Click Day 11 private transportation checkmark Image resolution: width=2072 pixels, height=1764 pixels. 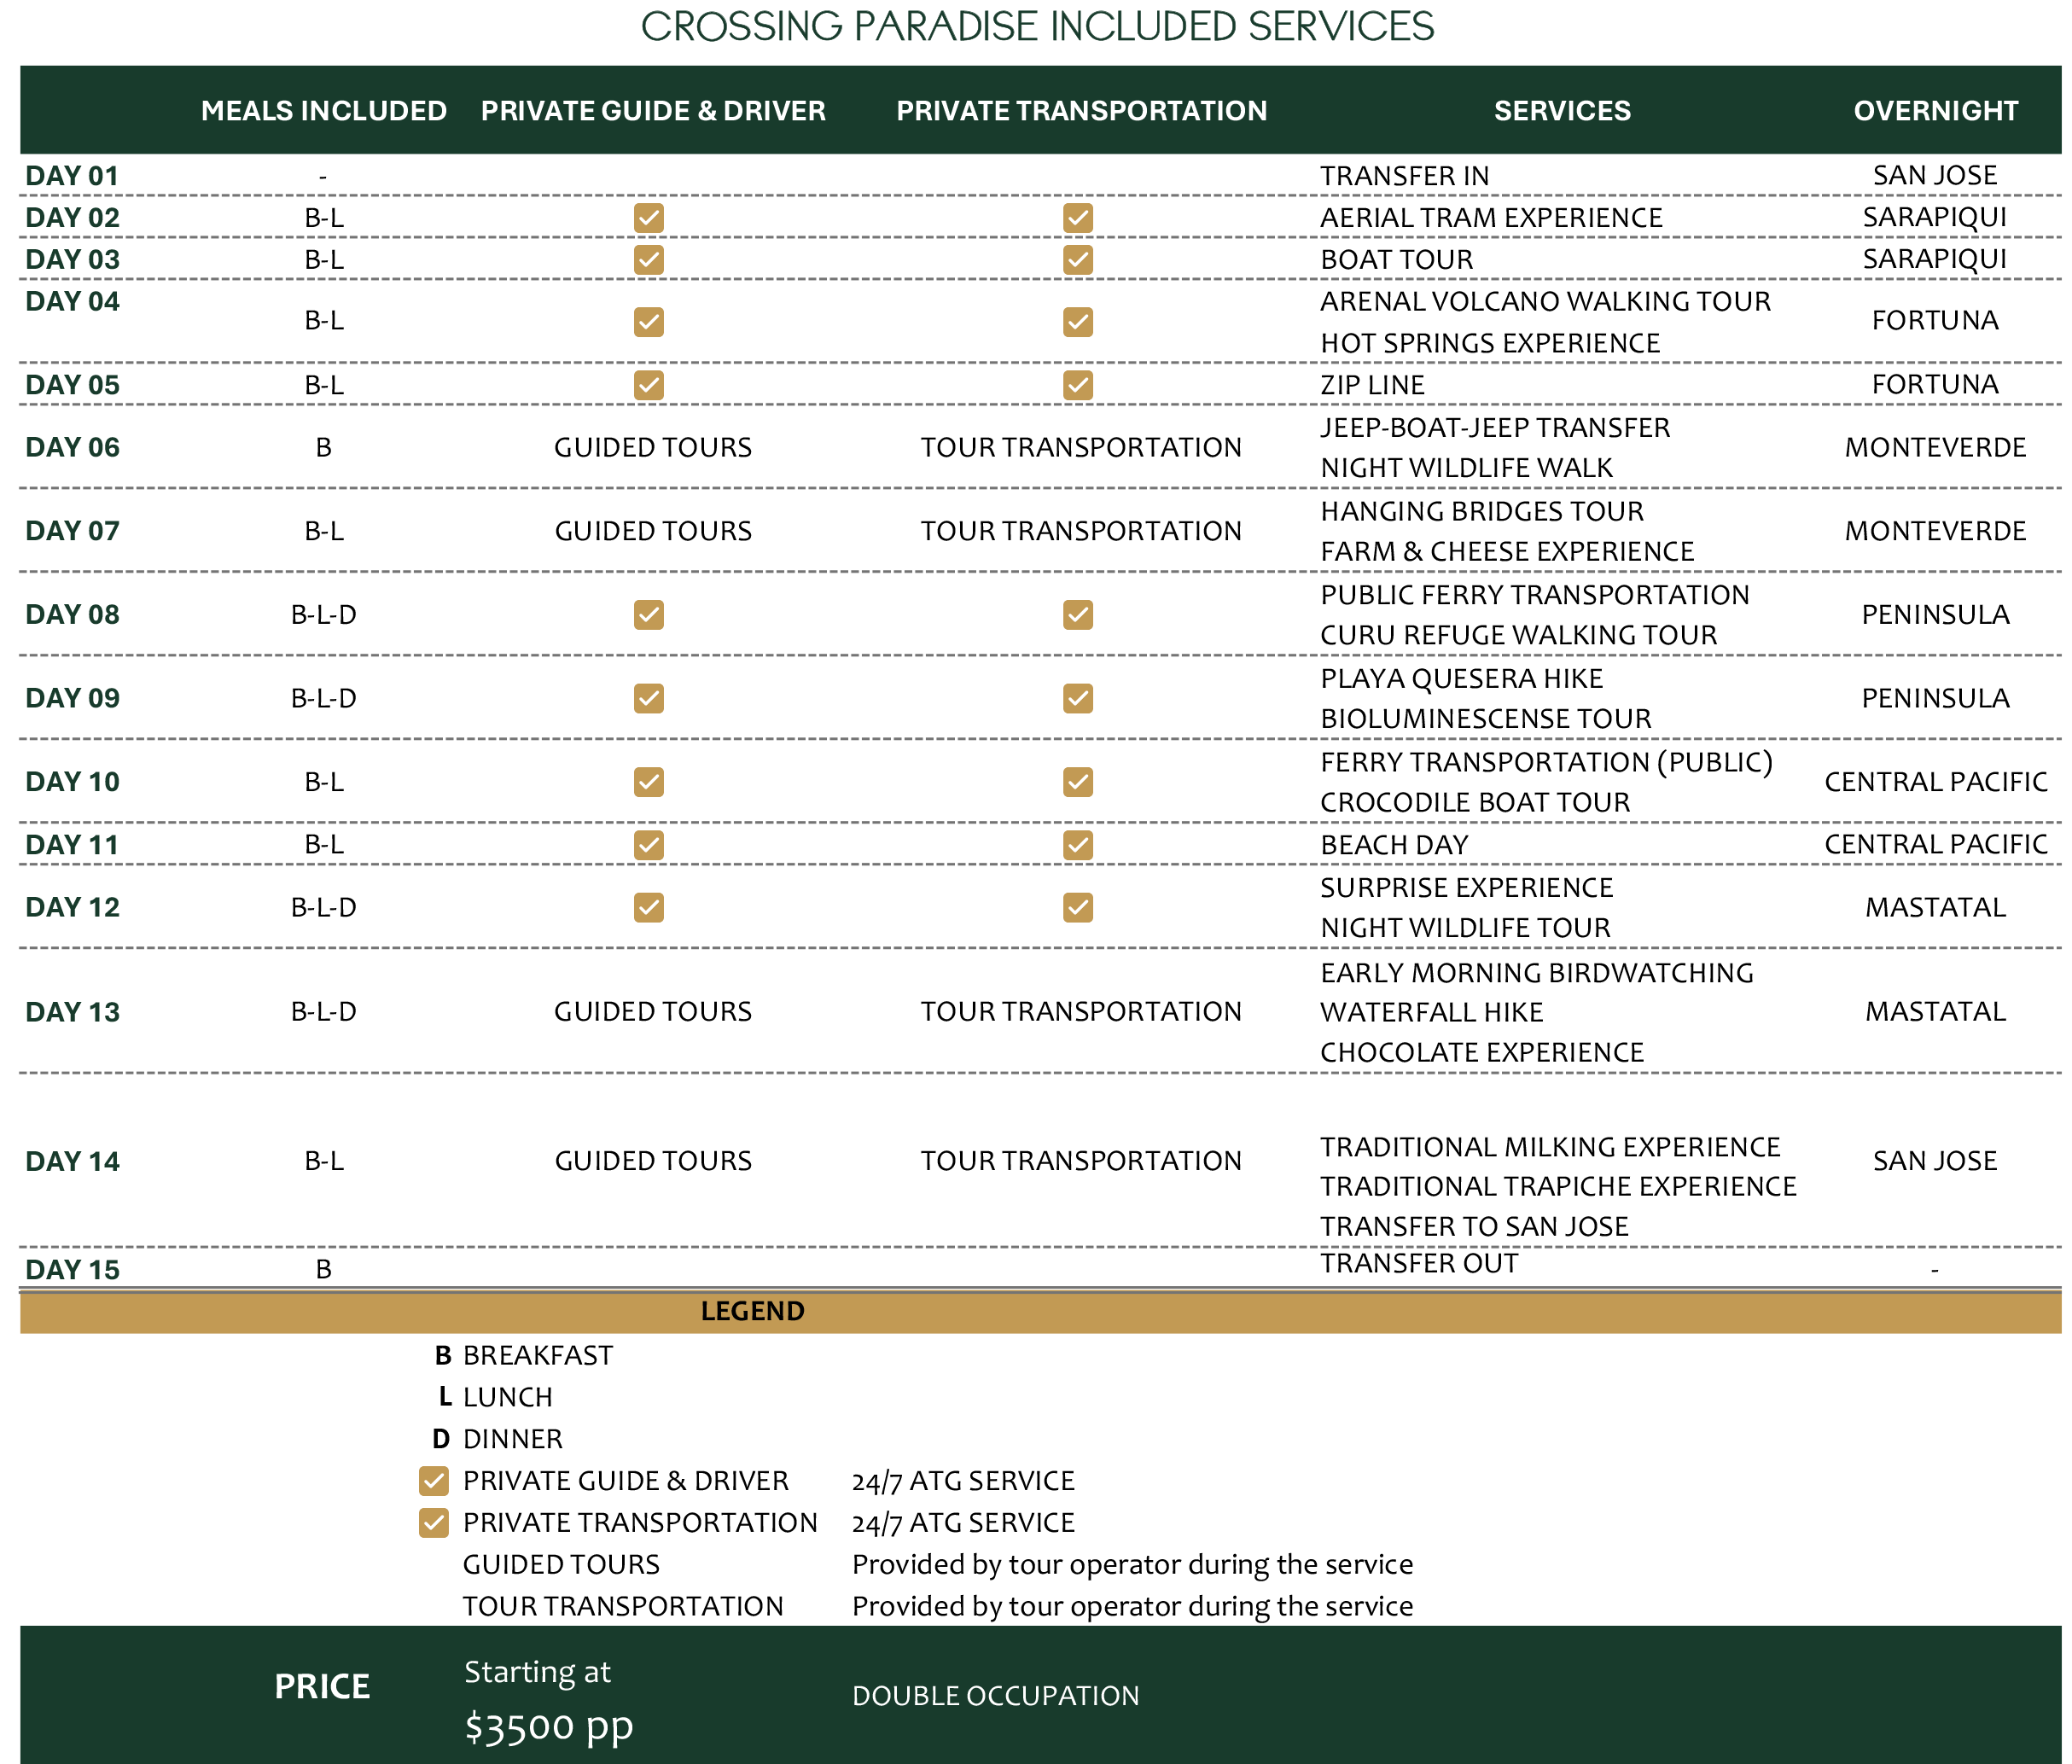click(x=1078, y=845)
